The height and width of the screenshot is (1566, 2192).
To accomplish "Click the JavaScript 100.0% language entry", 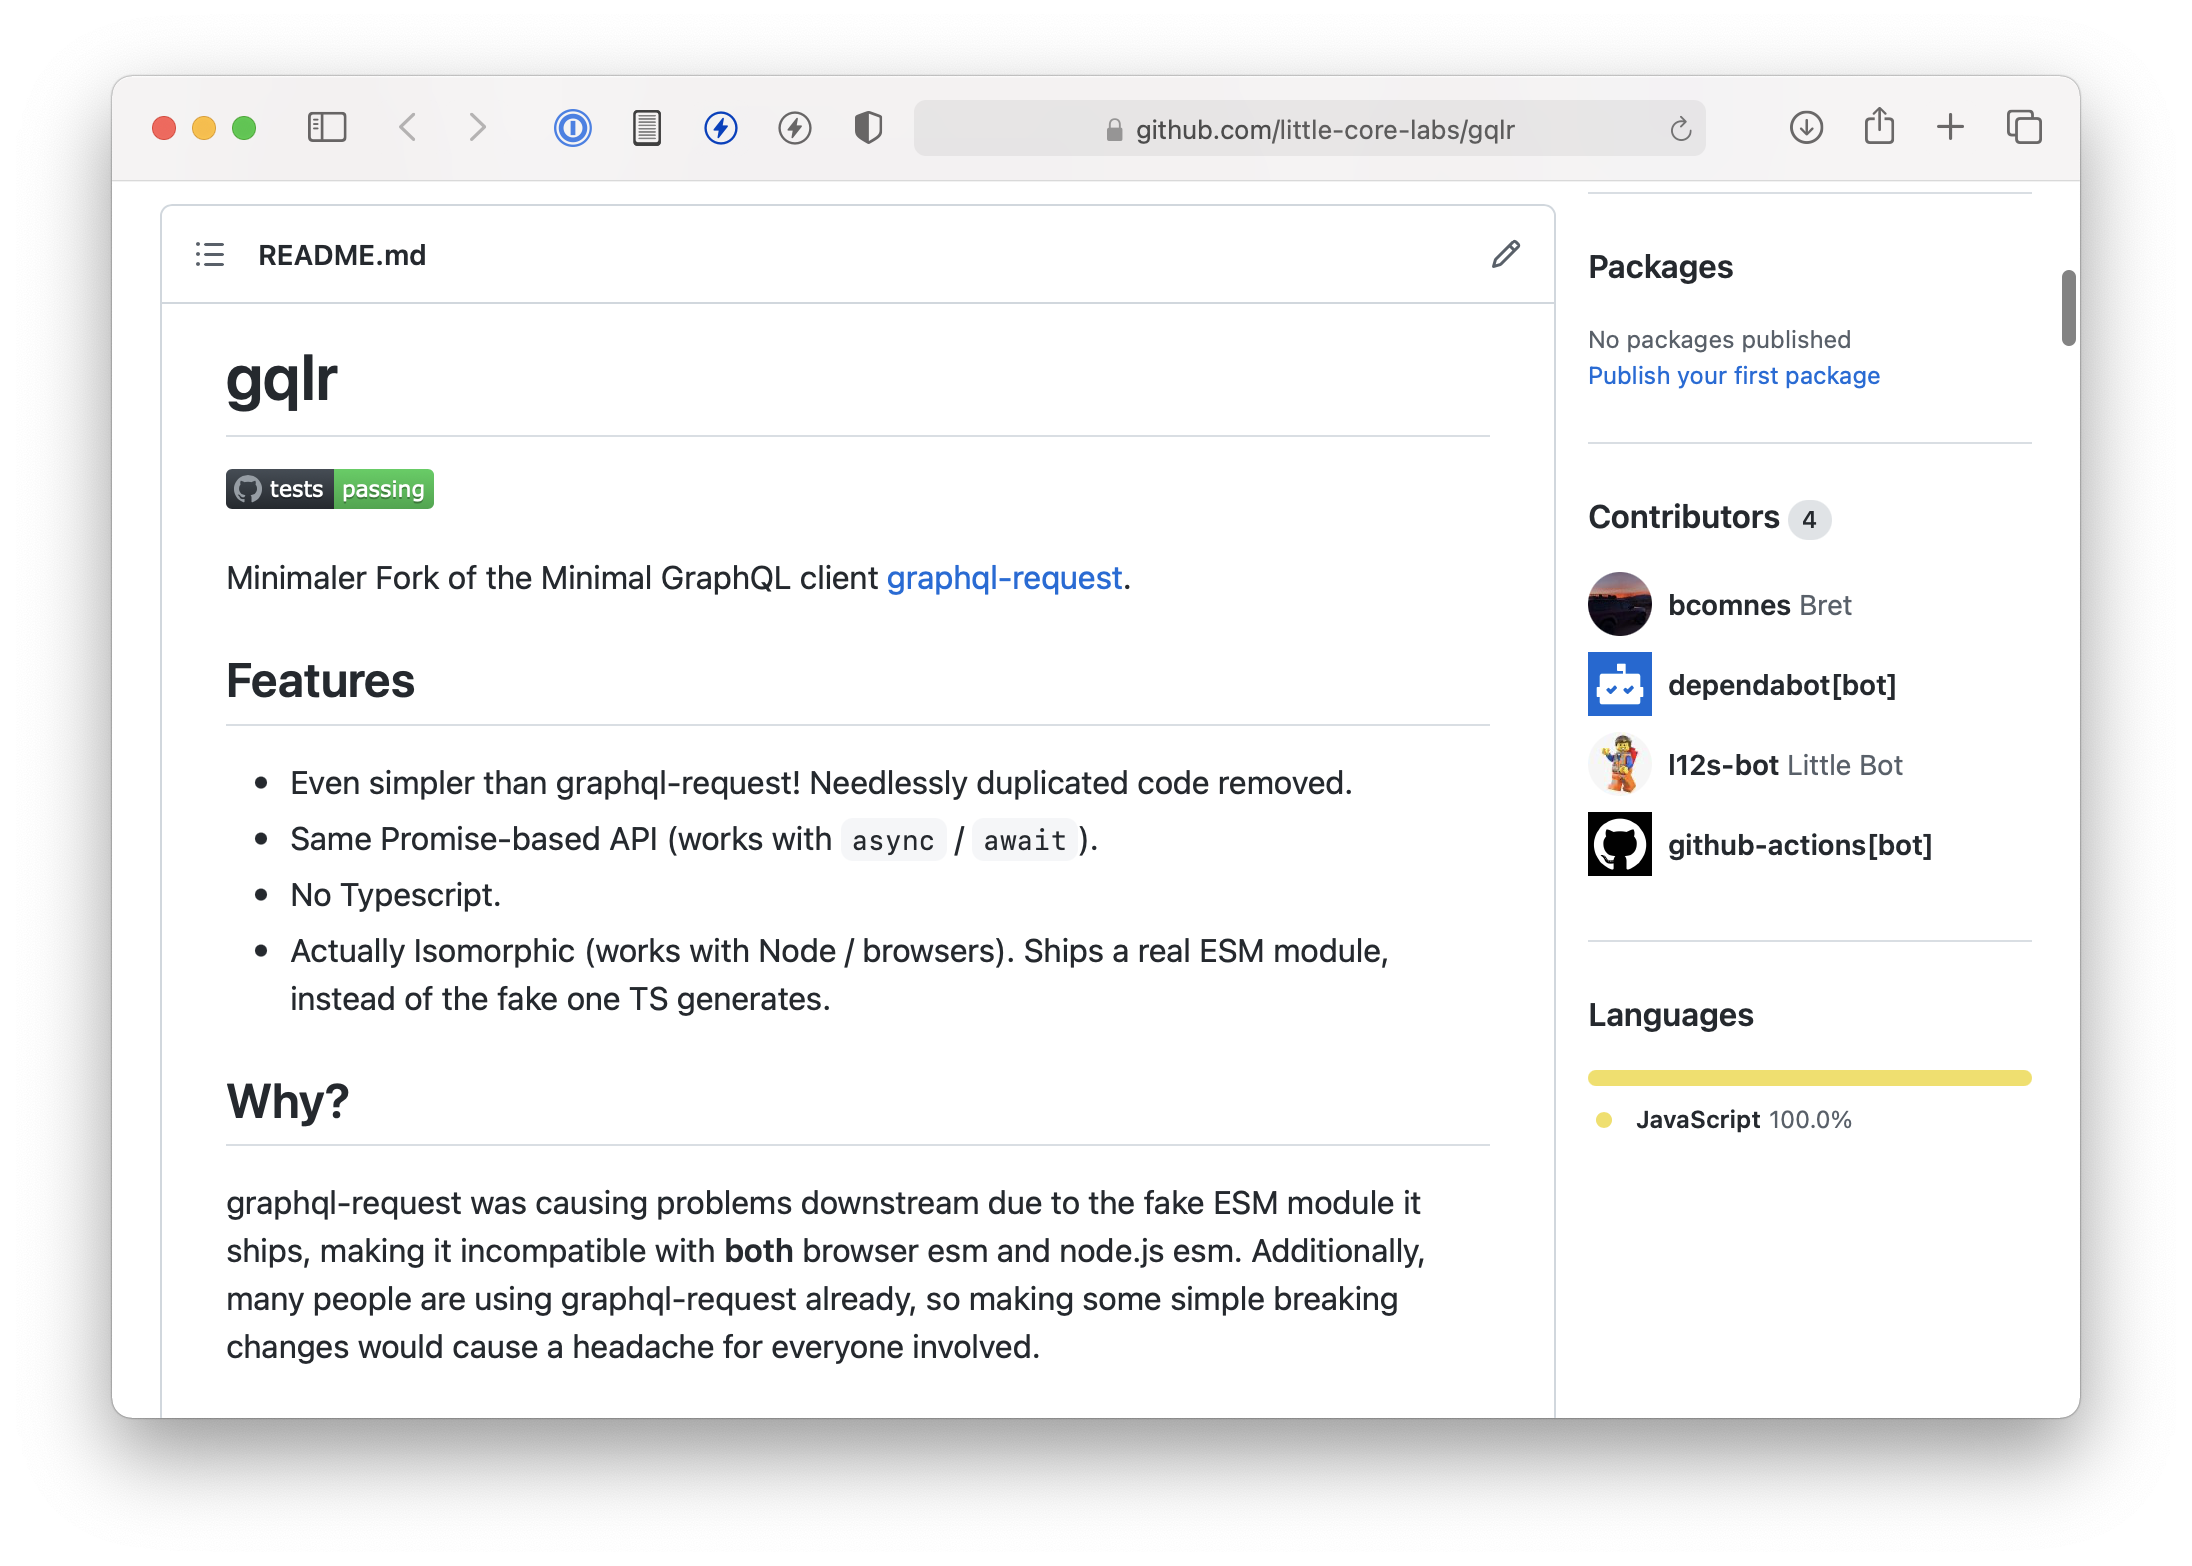I will pyautogui.click(x=1744, y=1119).
